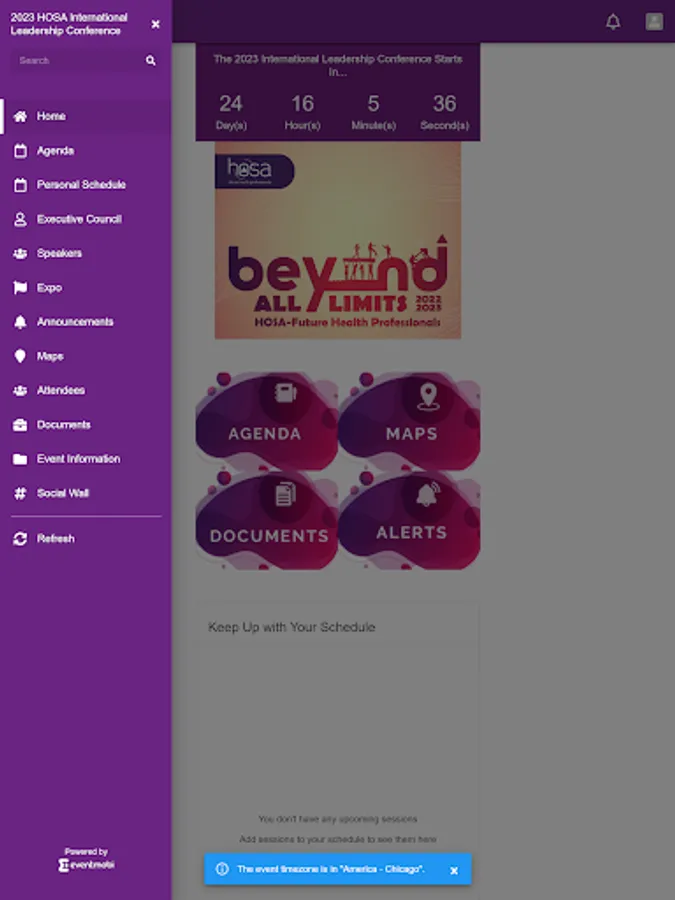Open the Social Wall
Screen dimensions: 675x900
pos(86,493)
